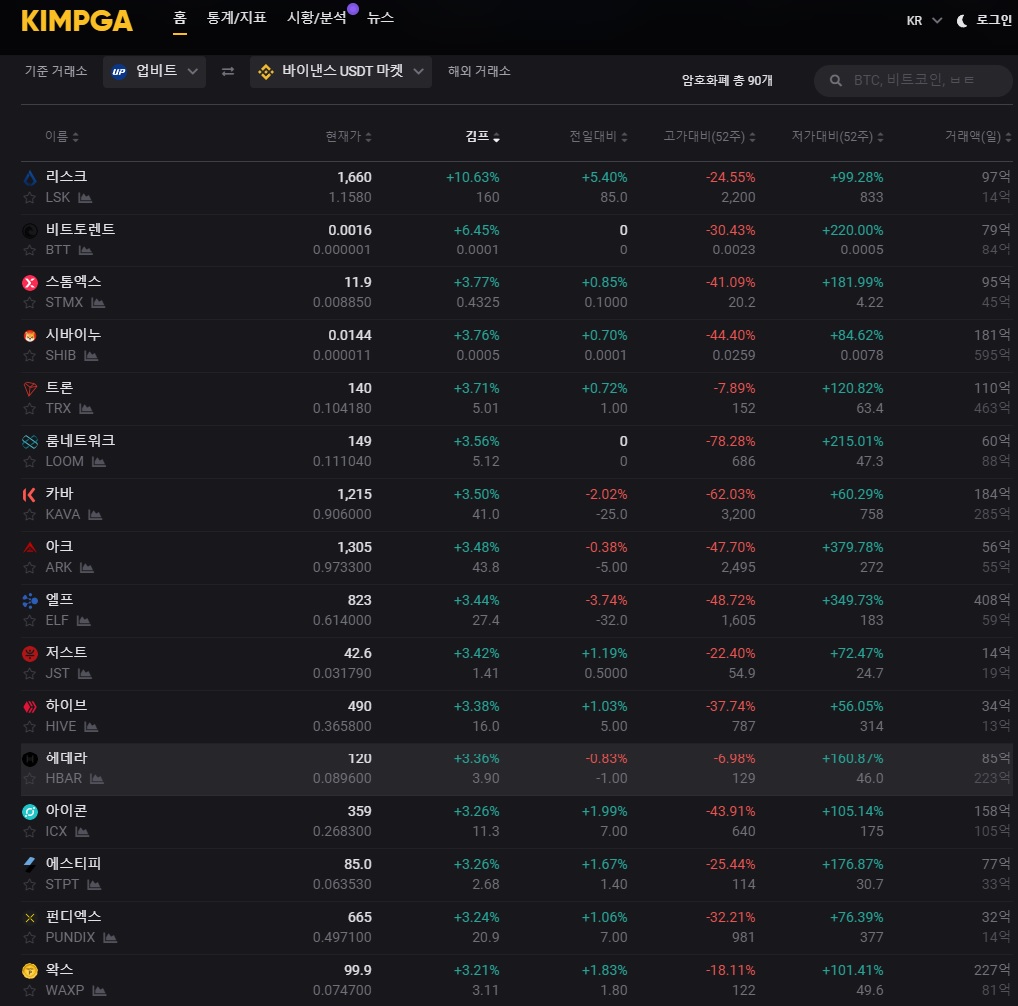This screenshot has height=1006, width=1018.
Task: Sort by 이름 column
Action: (x=62, y=136)
